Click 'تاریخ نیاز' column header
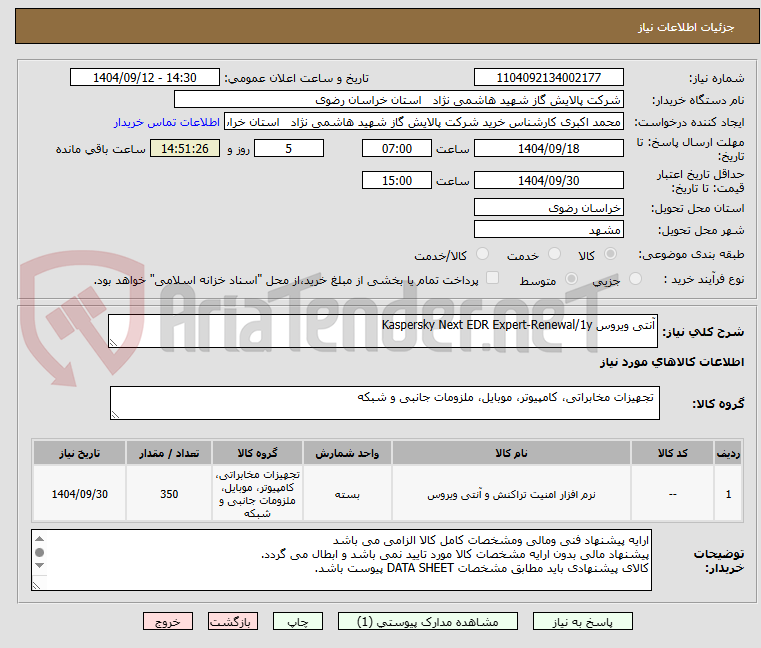Image resolution: width=761 pixels, height=648 pixels. click(x=80, y=453)
